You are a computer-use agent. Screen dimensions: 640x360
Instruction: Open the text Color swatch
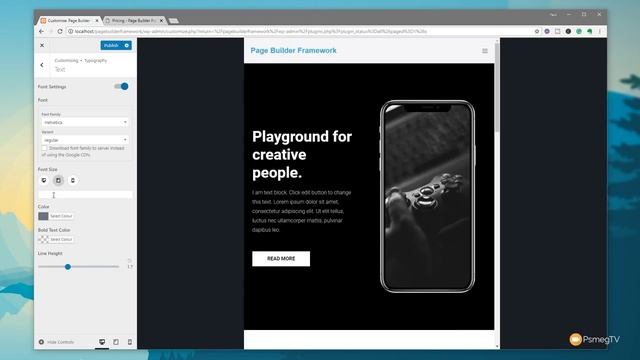[43, 216]
